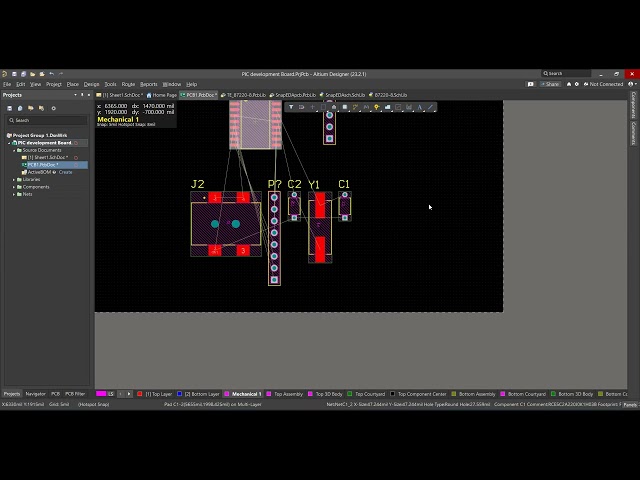Screen dimensions: 640x480
Task: Toggle Top Layer visibility swatch
Action: (x=140, y=394)
